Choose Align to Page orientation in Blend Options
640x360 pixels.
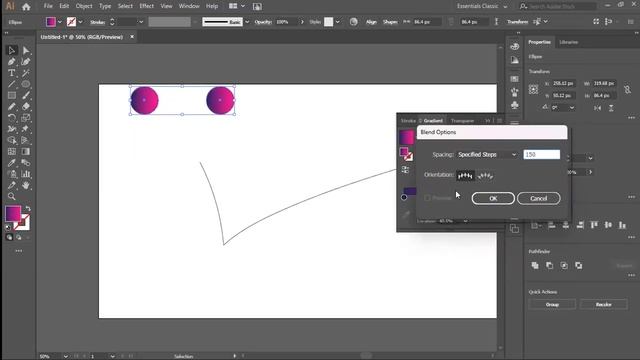pyautogui.click(x=465, y=176)
